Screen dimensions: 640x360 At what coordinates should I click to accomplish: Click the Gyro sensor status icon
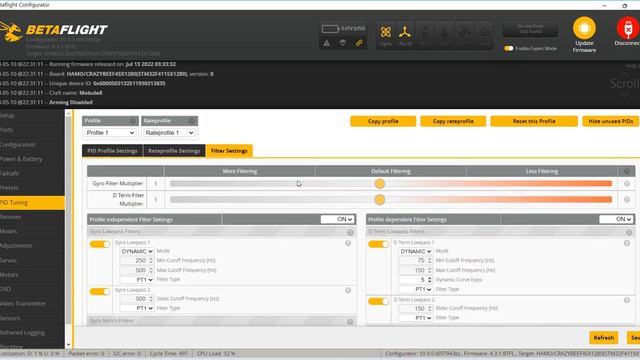(x=385, y=32)
